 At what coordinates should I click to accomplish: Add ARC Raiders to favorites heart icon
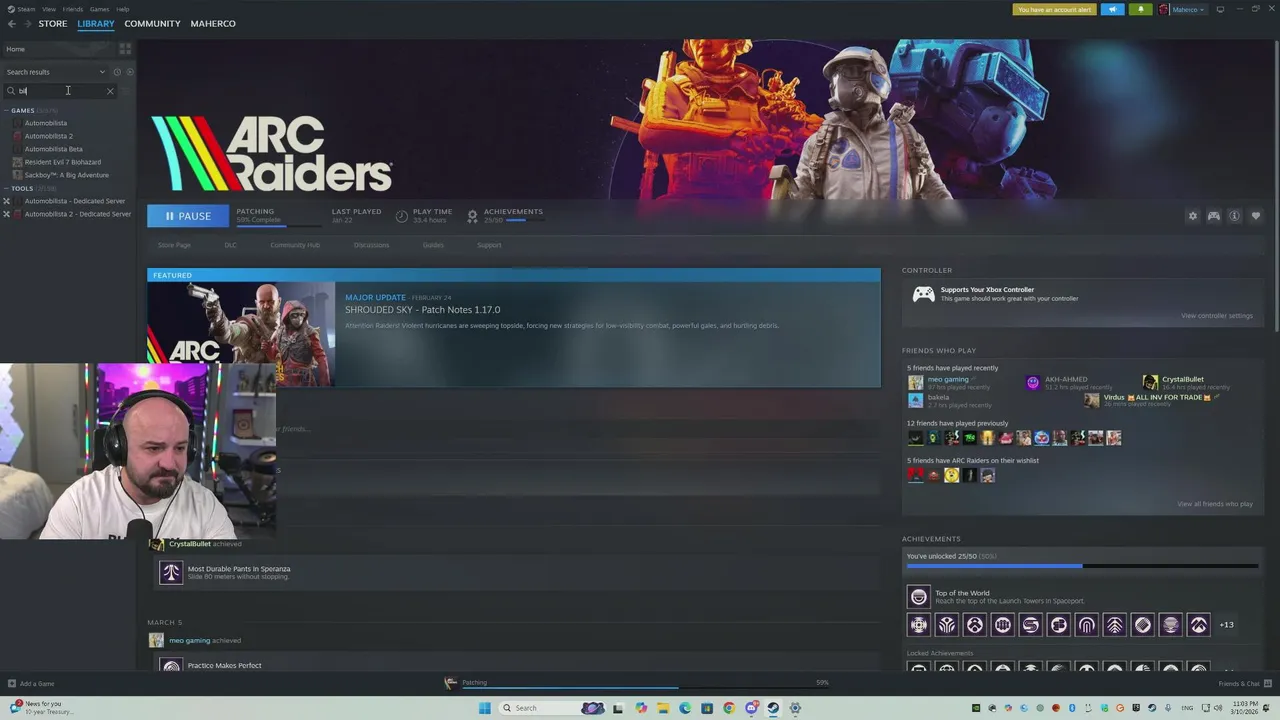click(x=1256, y=216)
